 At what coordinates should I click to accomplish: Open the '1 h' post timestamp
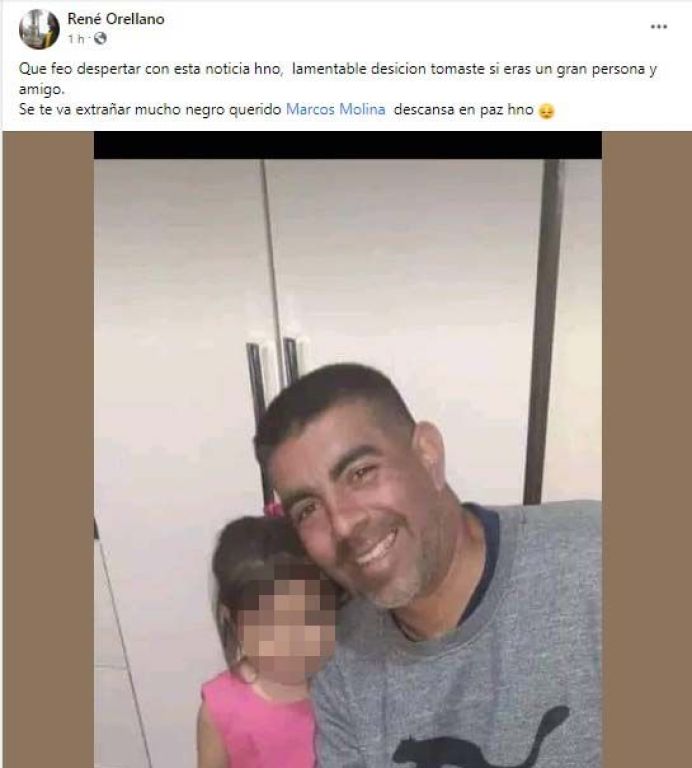point(76,39)
